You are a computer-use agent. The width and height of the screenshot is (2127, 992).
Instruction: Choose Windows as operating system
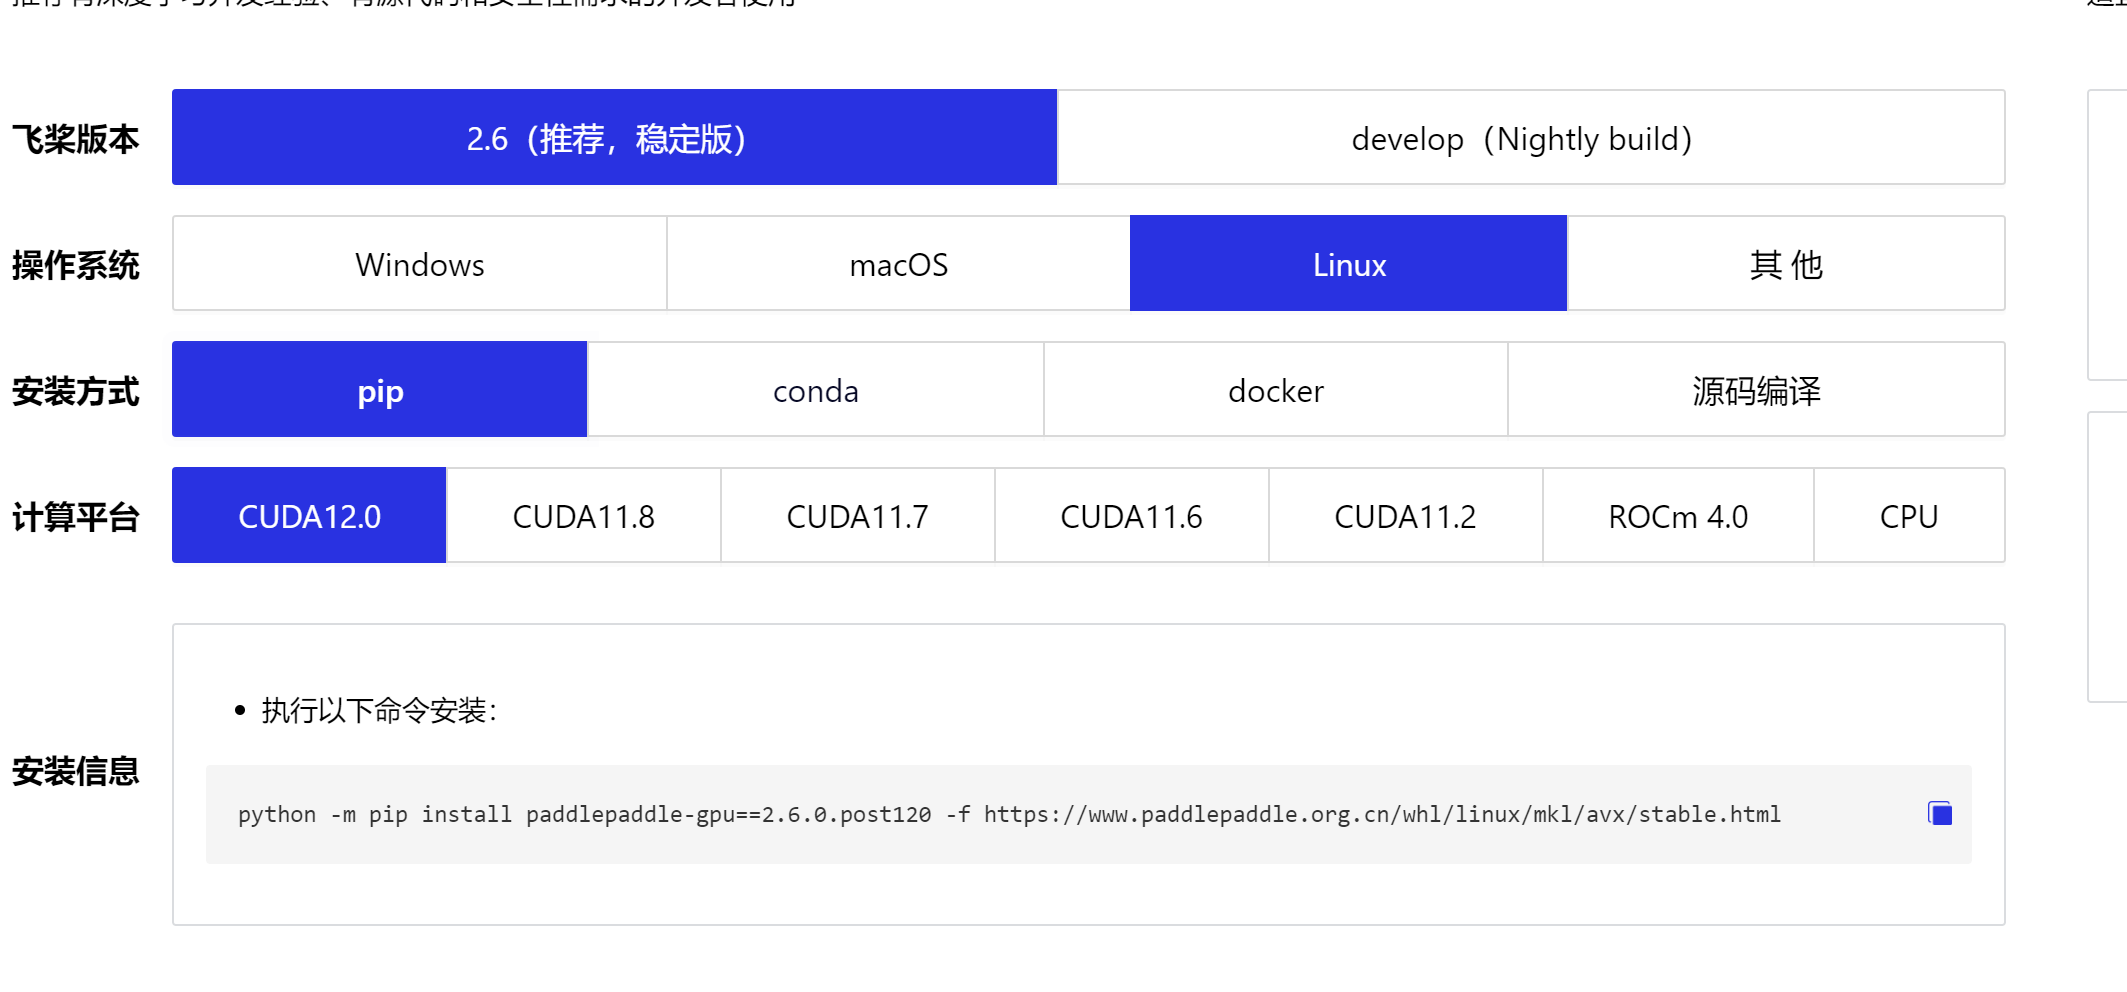pos(419,264)
